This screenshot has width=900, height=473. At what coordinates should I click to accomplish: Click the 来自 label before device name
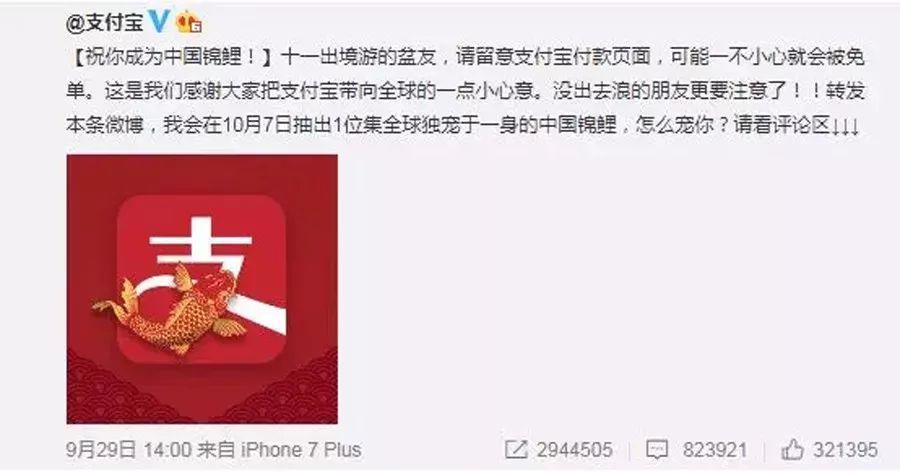(x=216, y=449)
